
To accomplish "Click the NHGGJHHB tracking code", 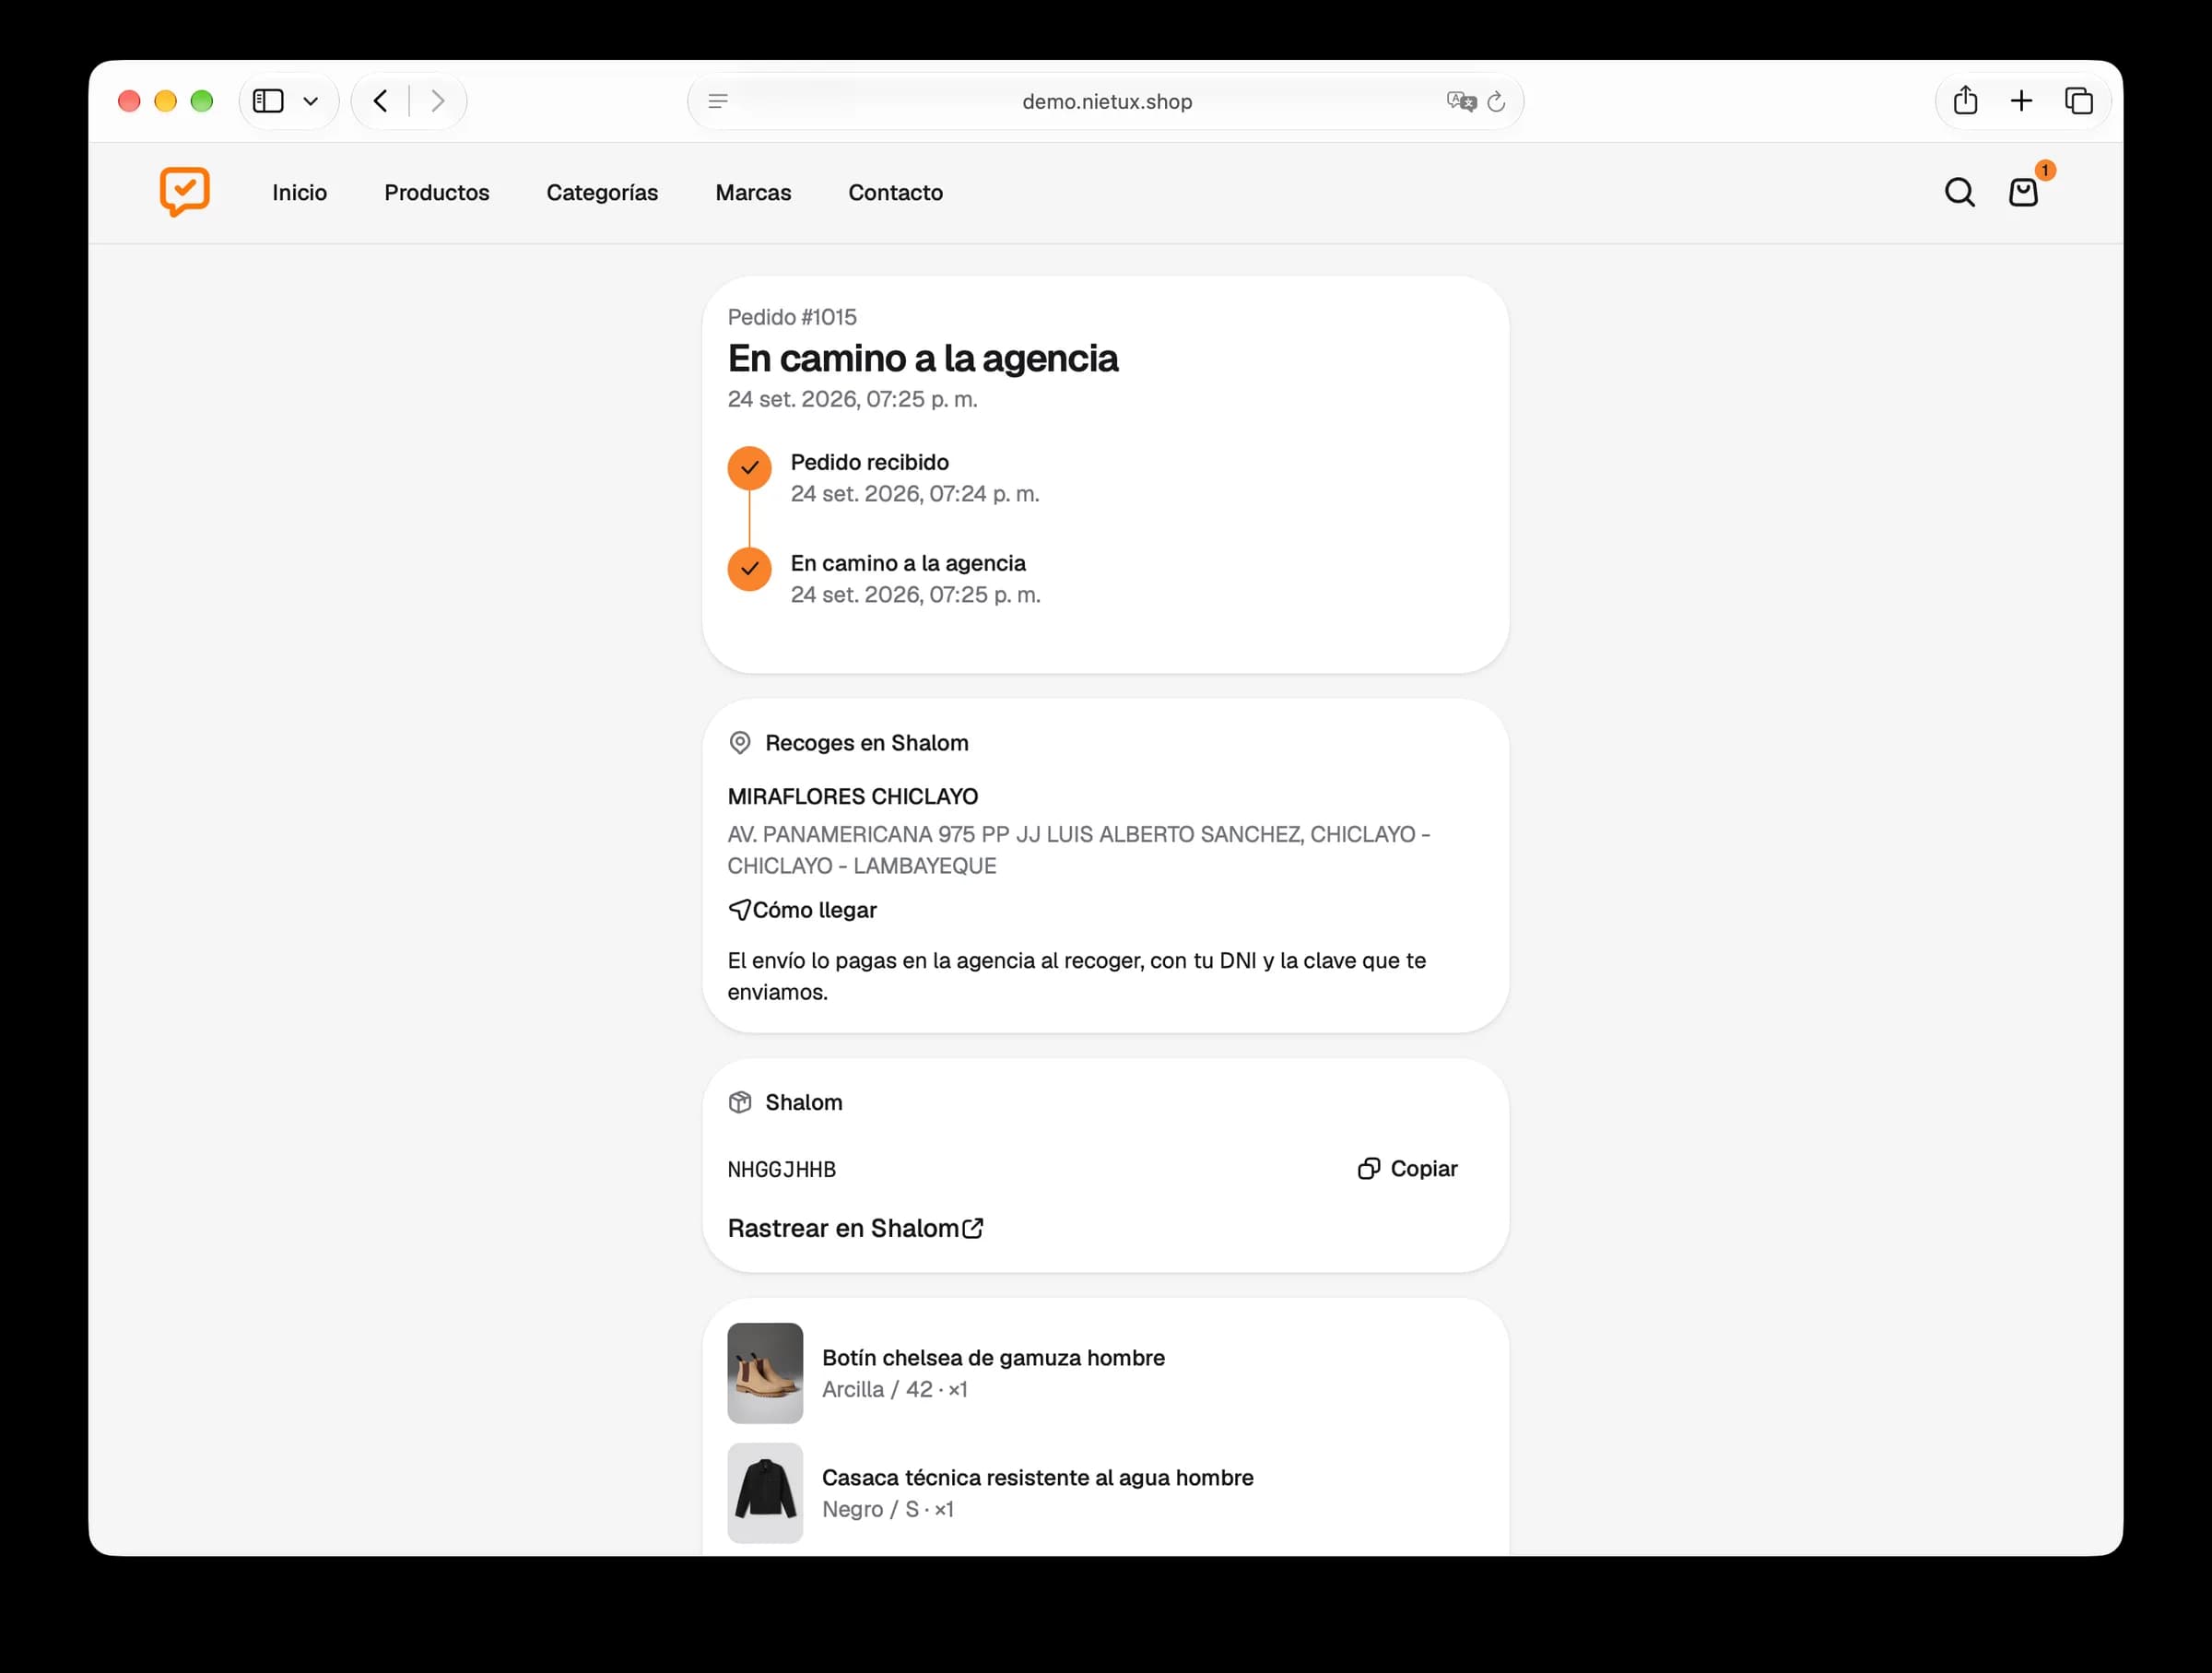I will (x=782, y=1169).
